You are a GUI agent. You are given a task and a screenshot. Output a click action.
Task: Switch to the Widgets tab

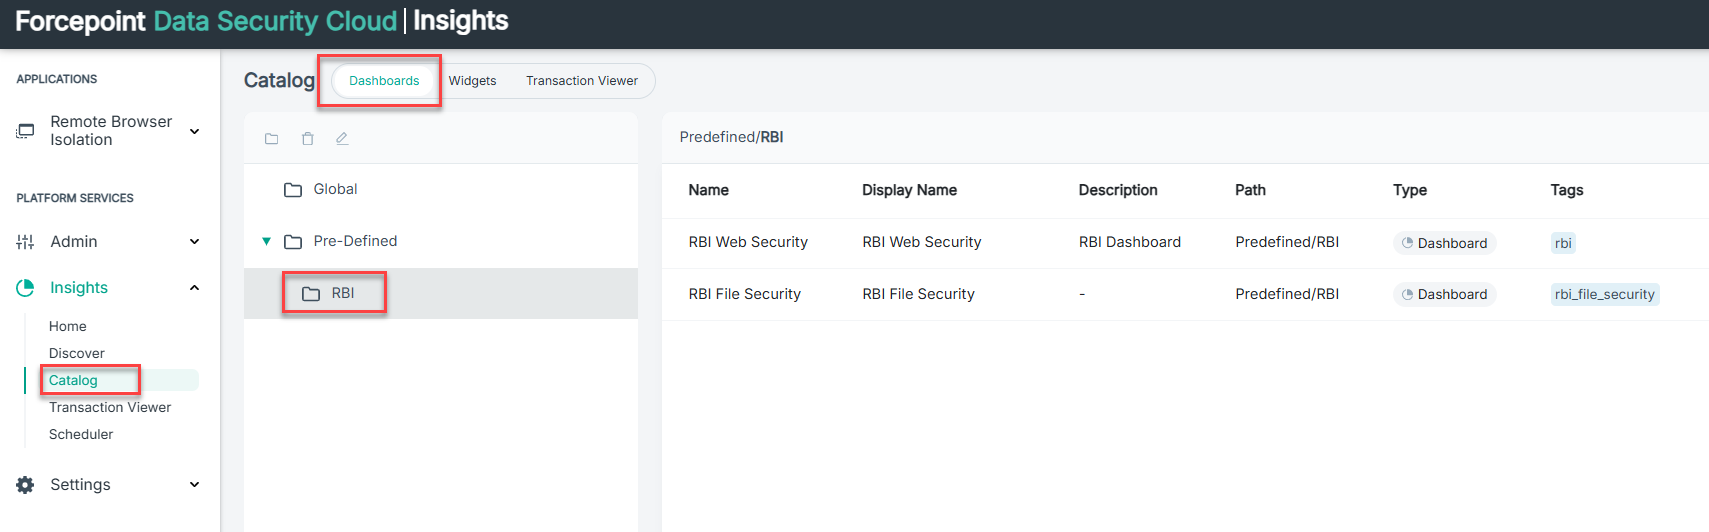[x=472, y=81]
